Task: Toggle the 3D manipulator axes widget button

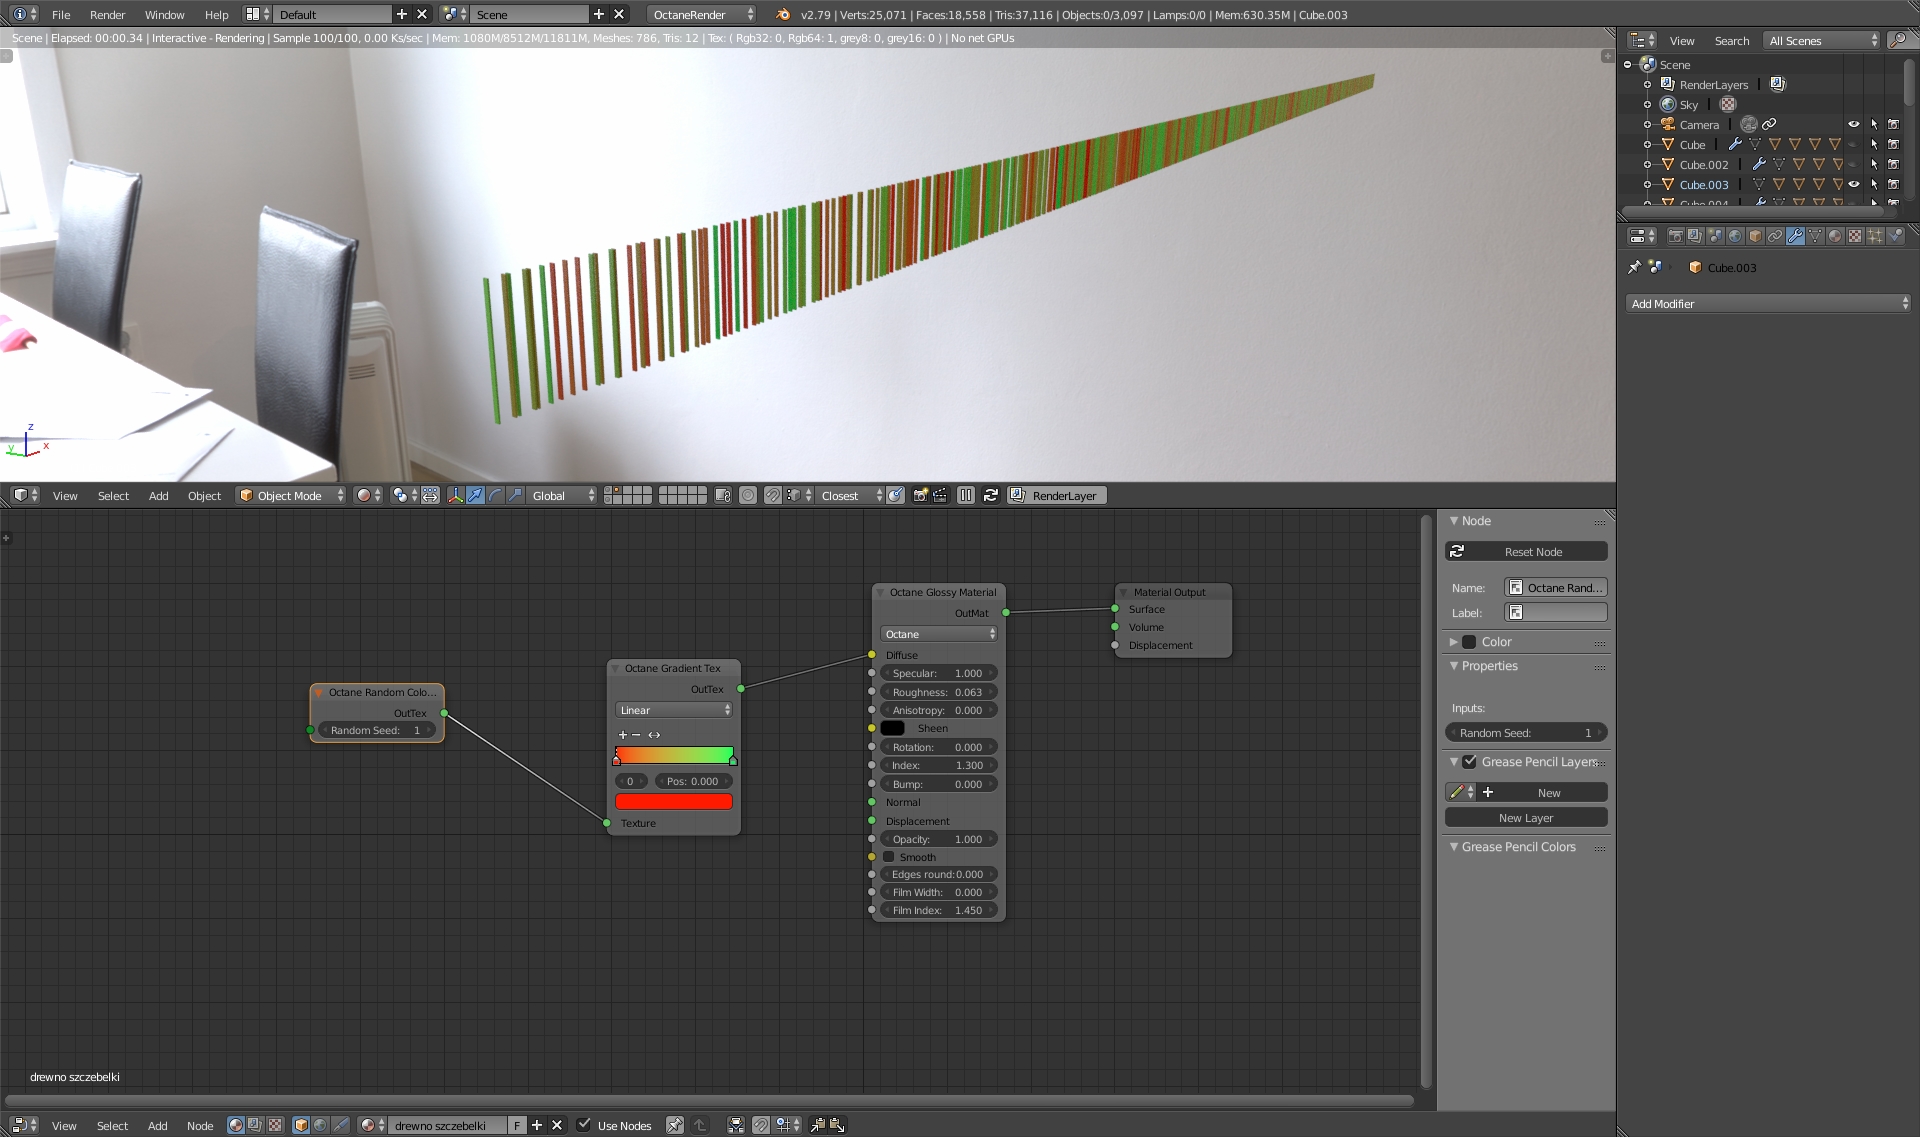Action: 455,495
